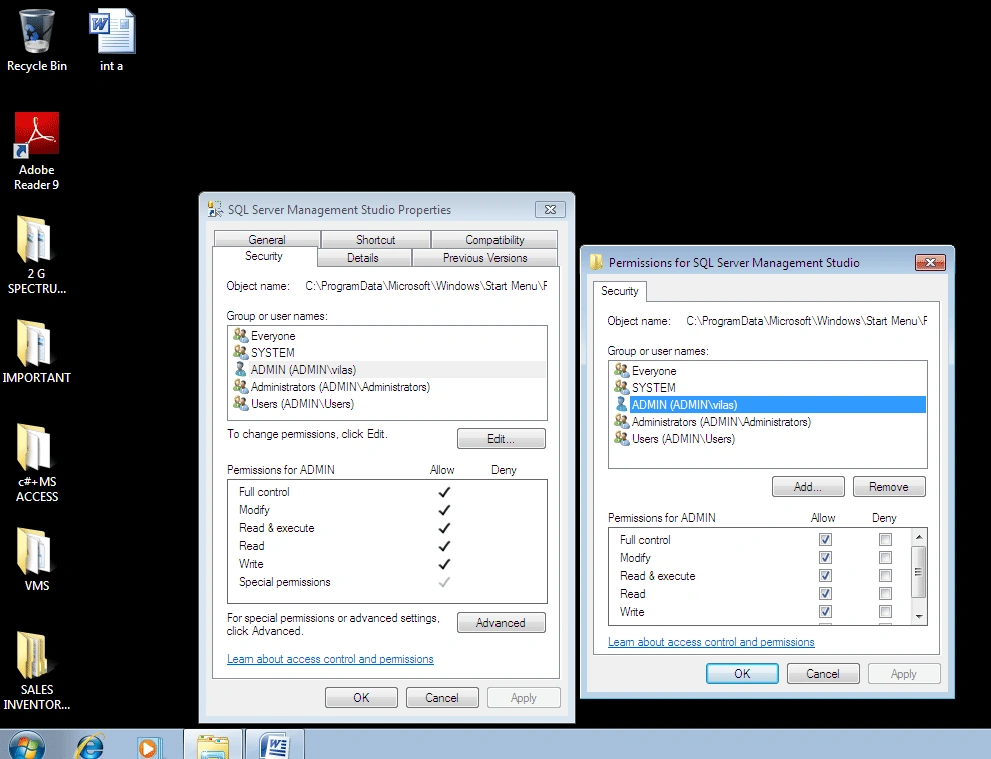Click SYSTEM group icon in Permissions dialog
Image resolution: width=991 pixels, height=759 pixels.
click(x=621, y=387)
